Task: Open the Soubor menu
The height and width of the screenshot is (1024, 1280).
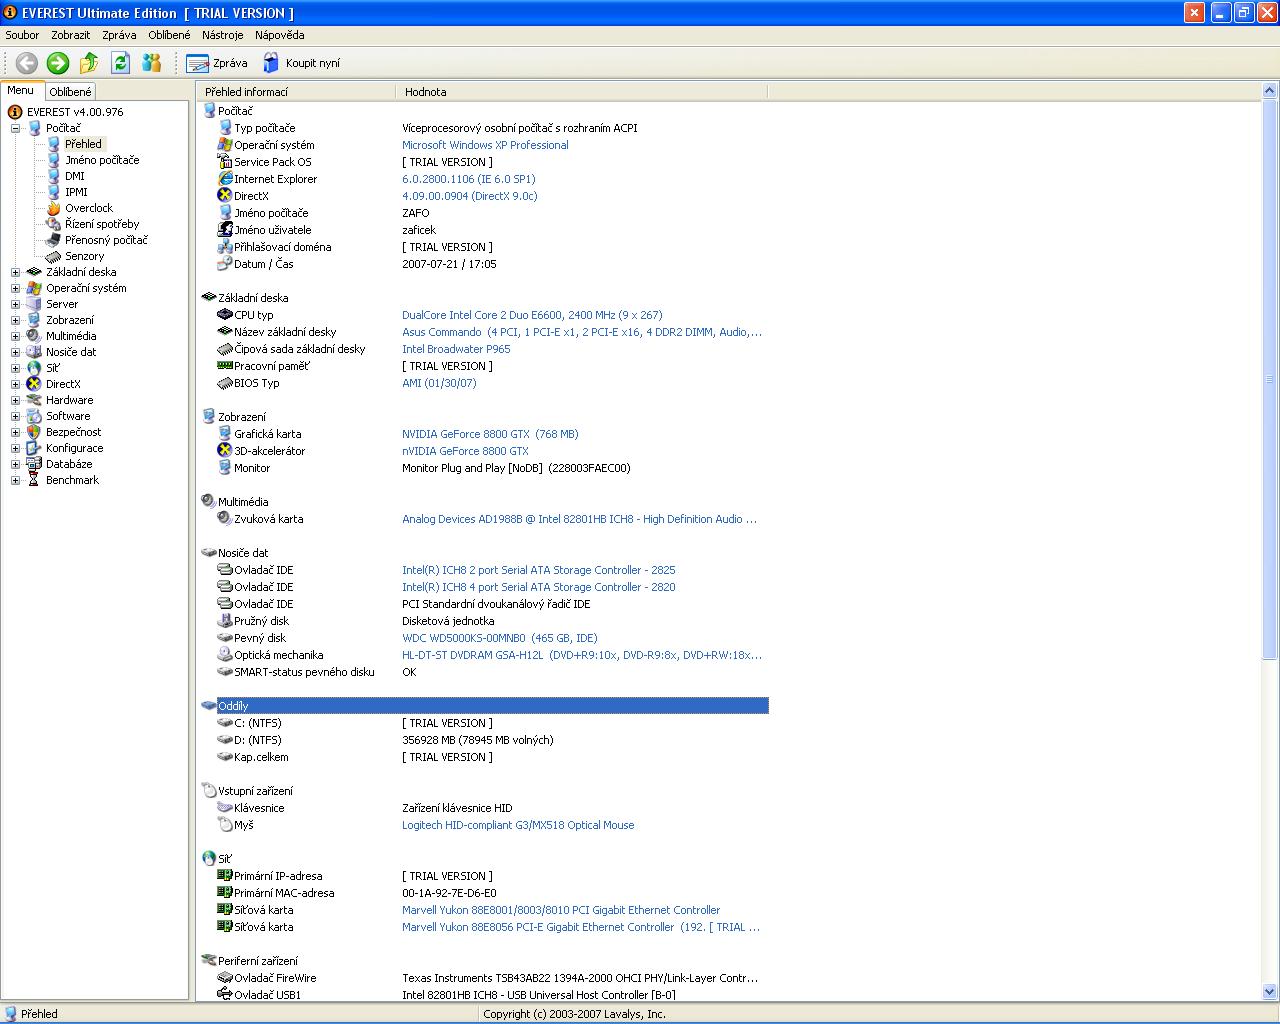Action: click(22, 35)
